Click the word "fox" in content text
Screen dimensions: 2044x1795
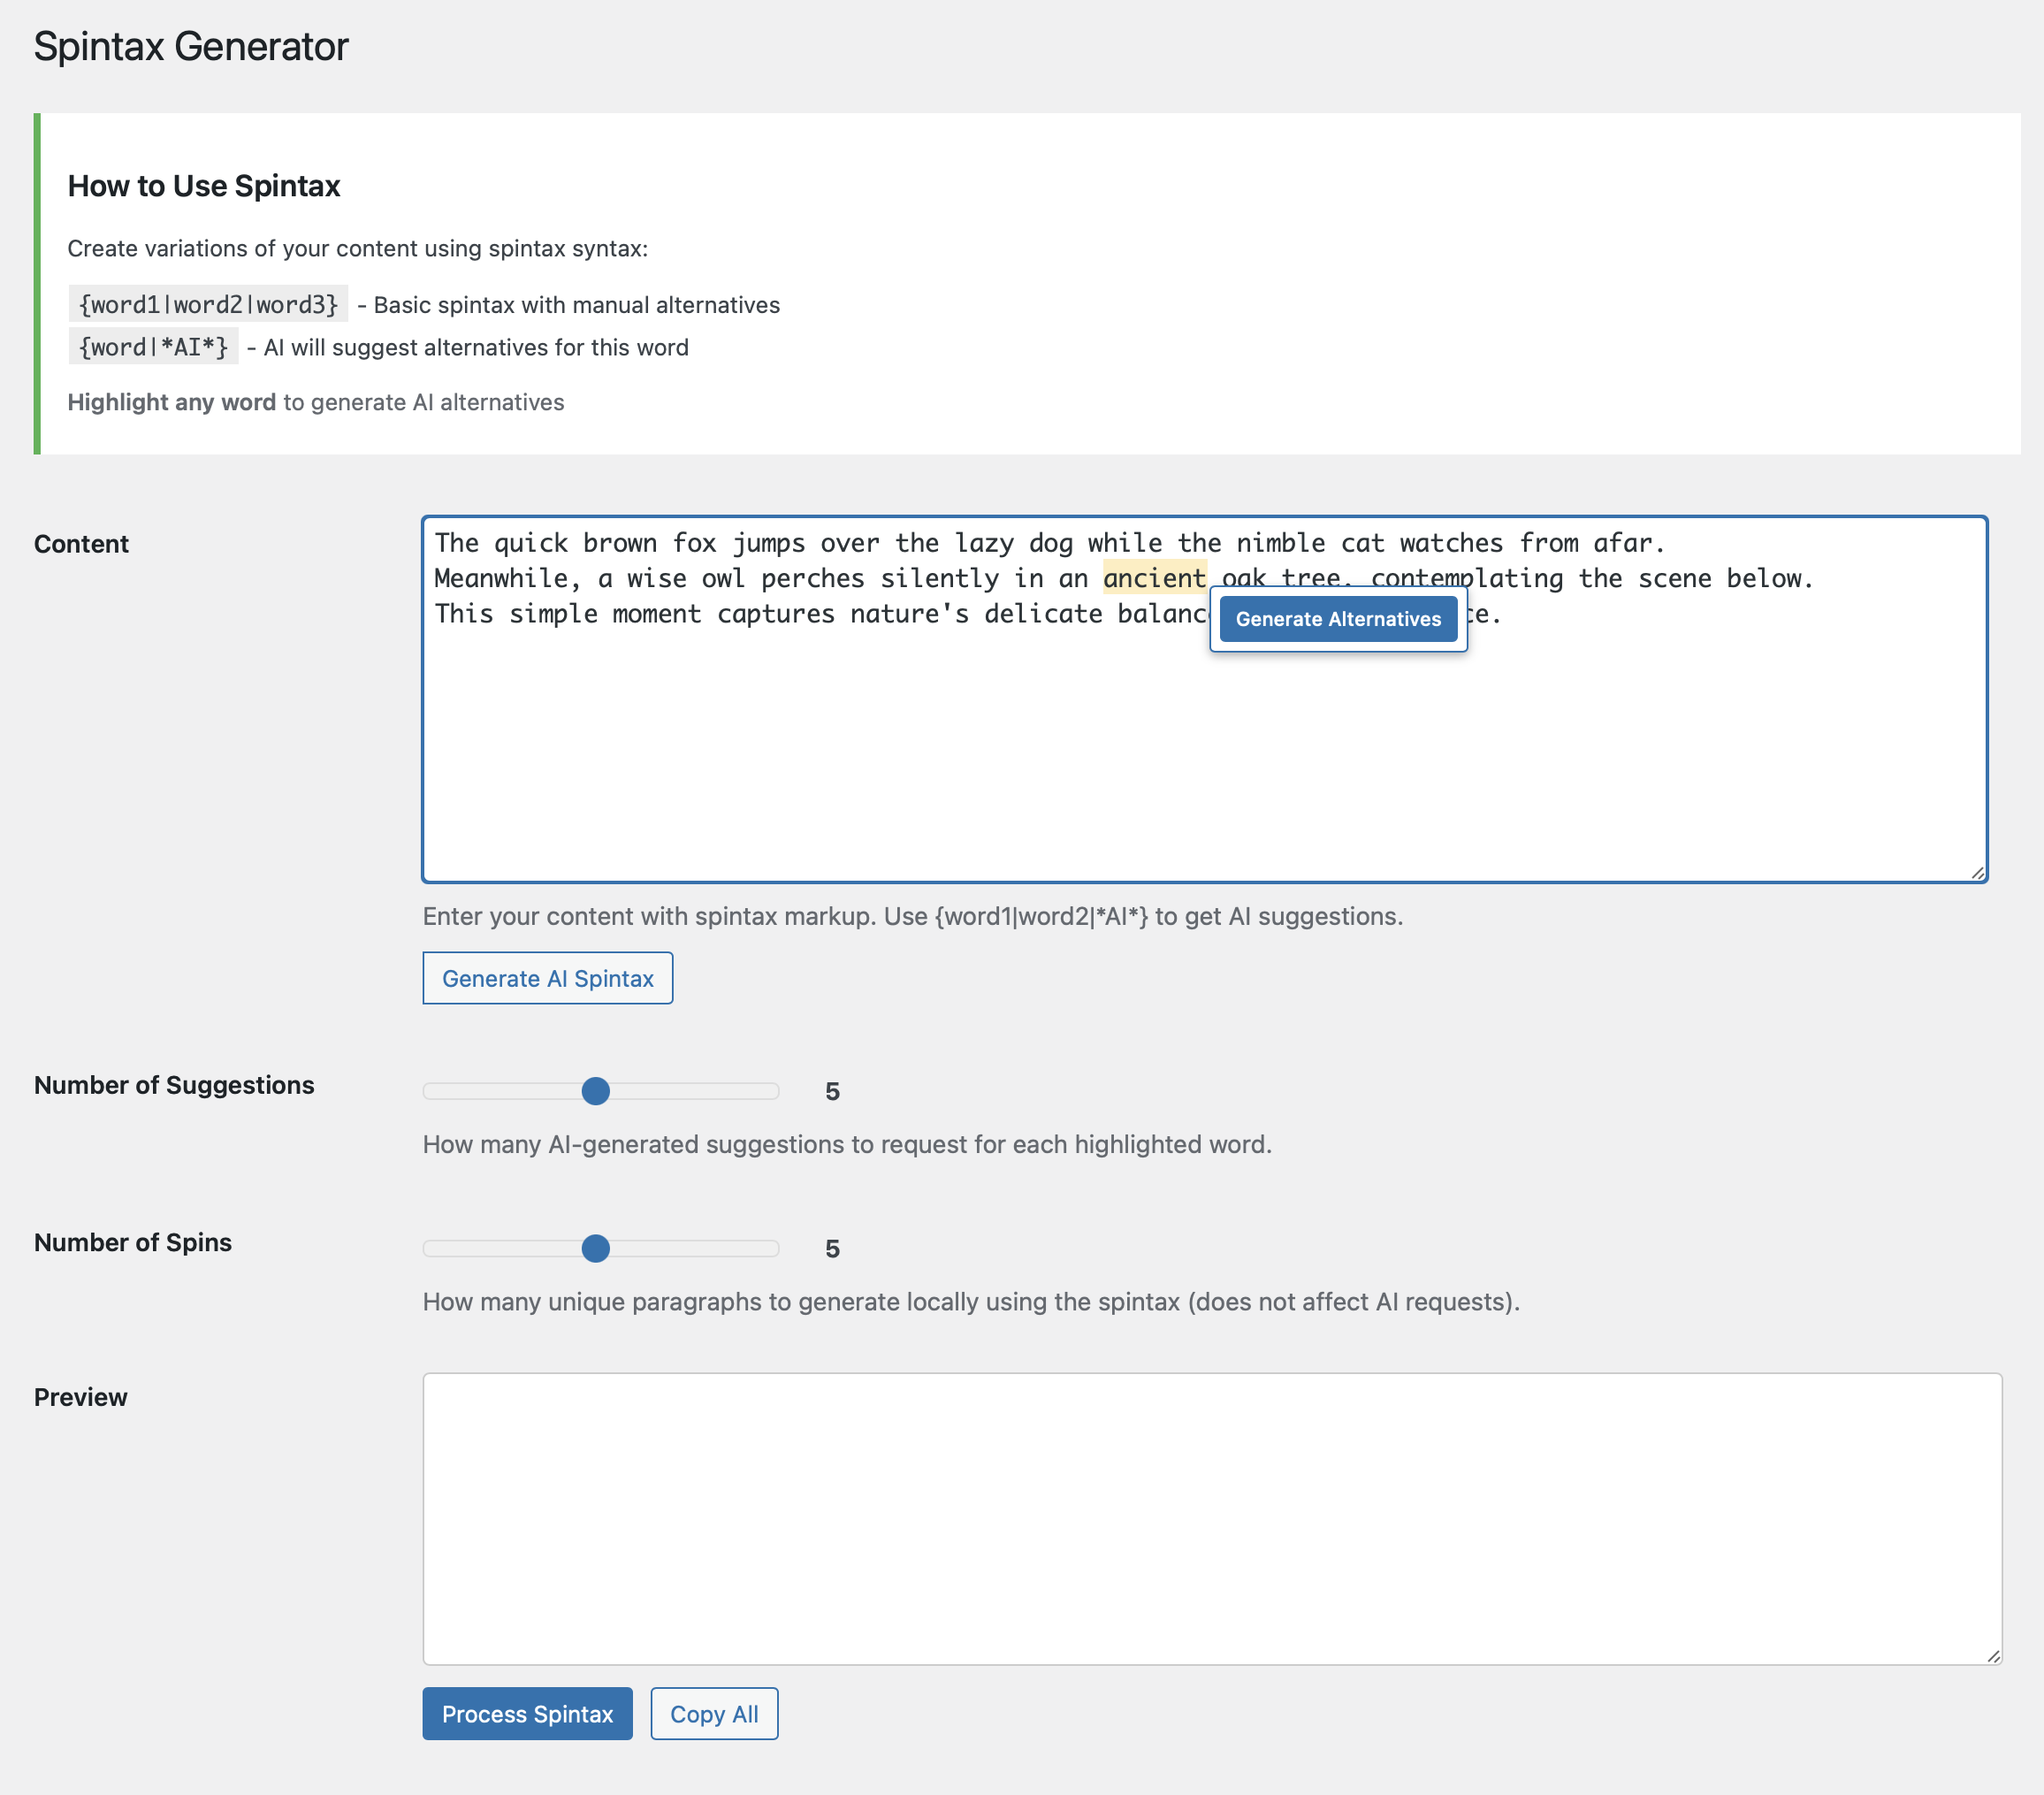click(x=694, y=543)
